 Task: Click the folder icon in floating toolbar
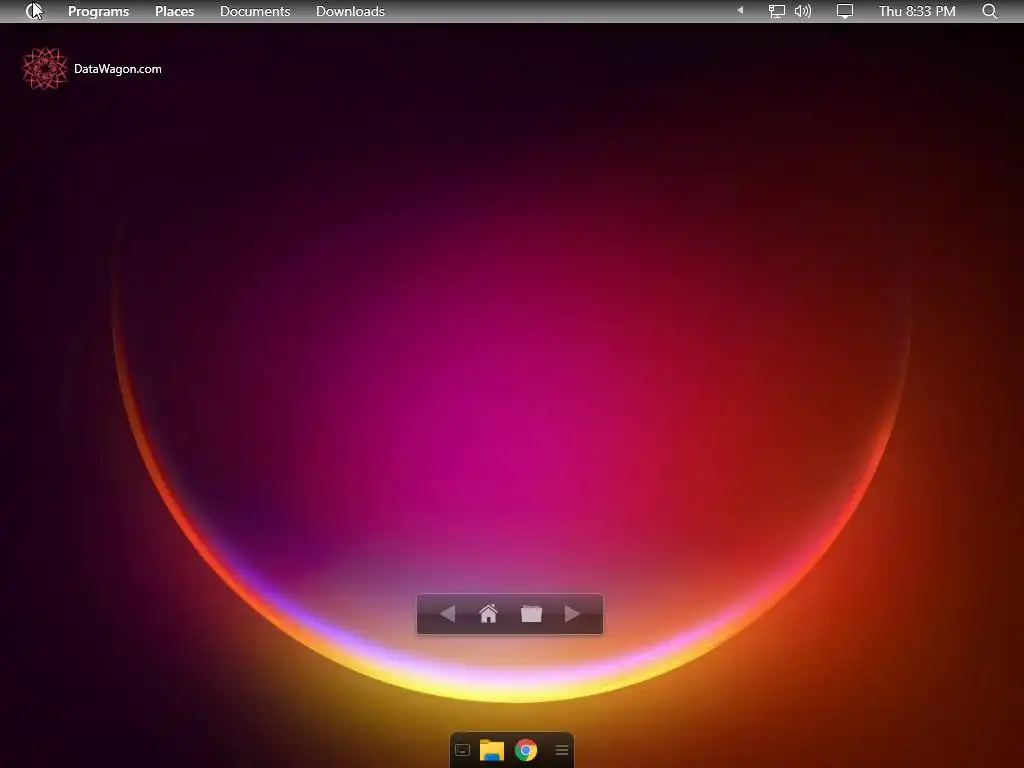[532, 614]
